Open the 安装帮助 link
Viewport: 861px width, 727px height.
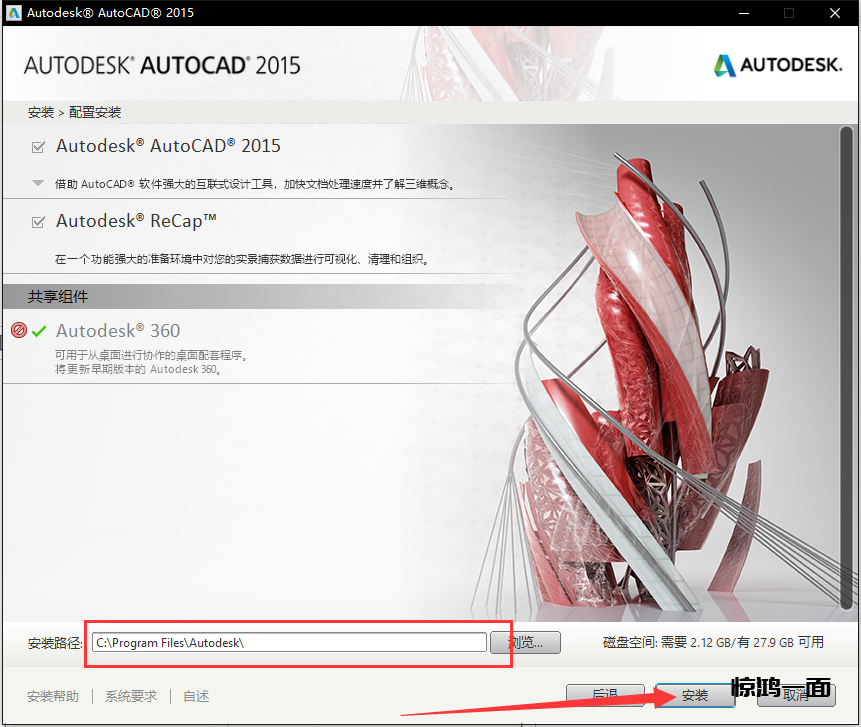tap(53, 696)
